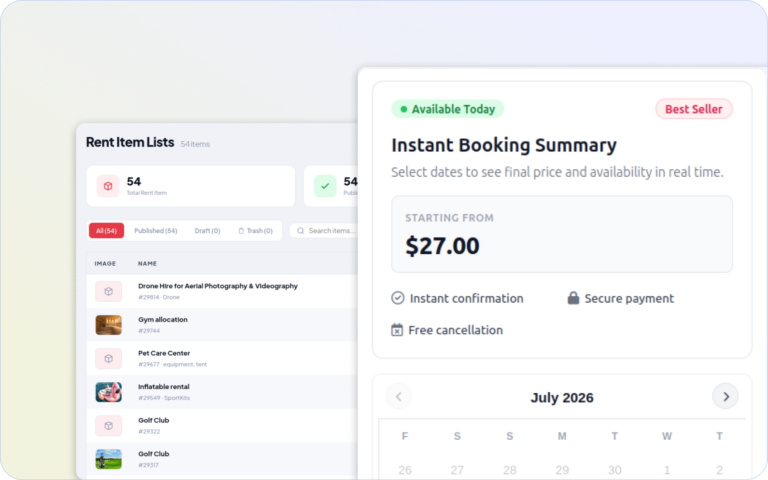Open the Gym allocation item name
768x480 pixels.
click(163, 319)
